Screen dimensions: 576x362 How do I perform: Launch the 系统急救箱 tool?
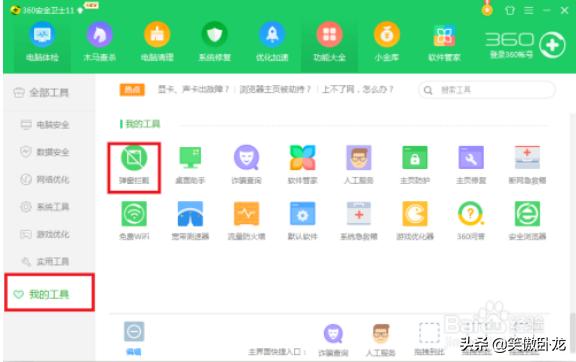[x=359, y=221]
